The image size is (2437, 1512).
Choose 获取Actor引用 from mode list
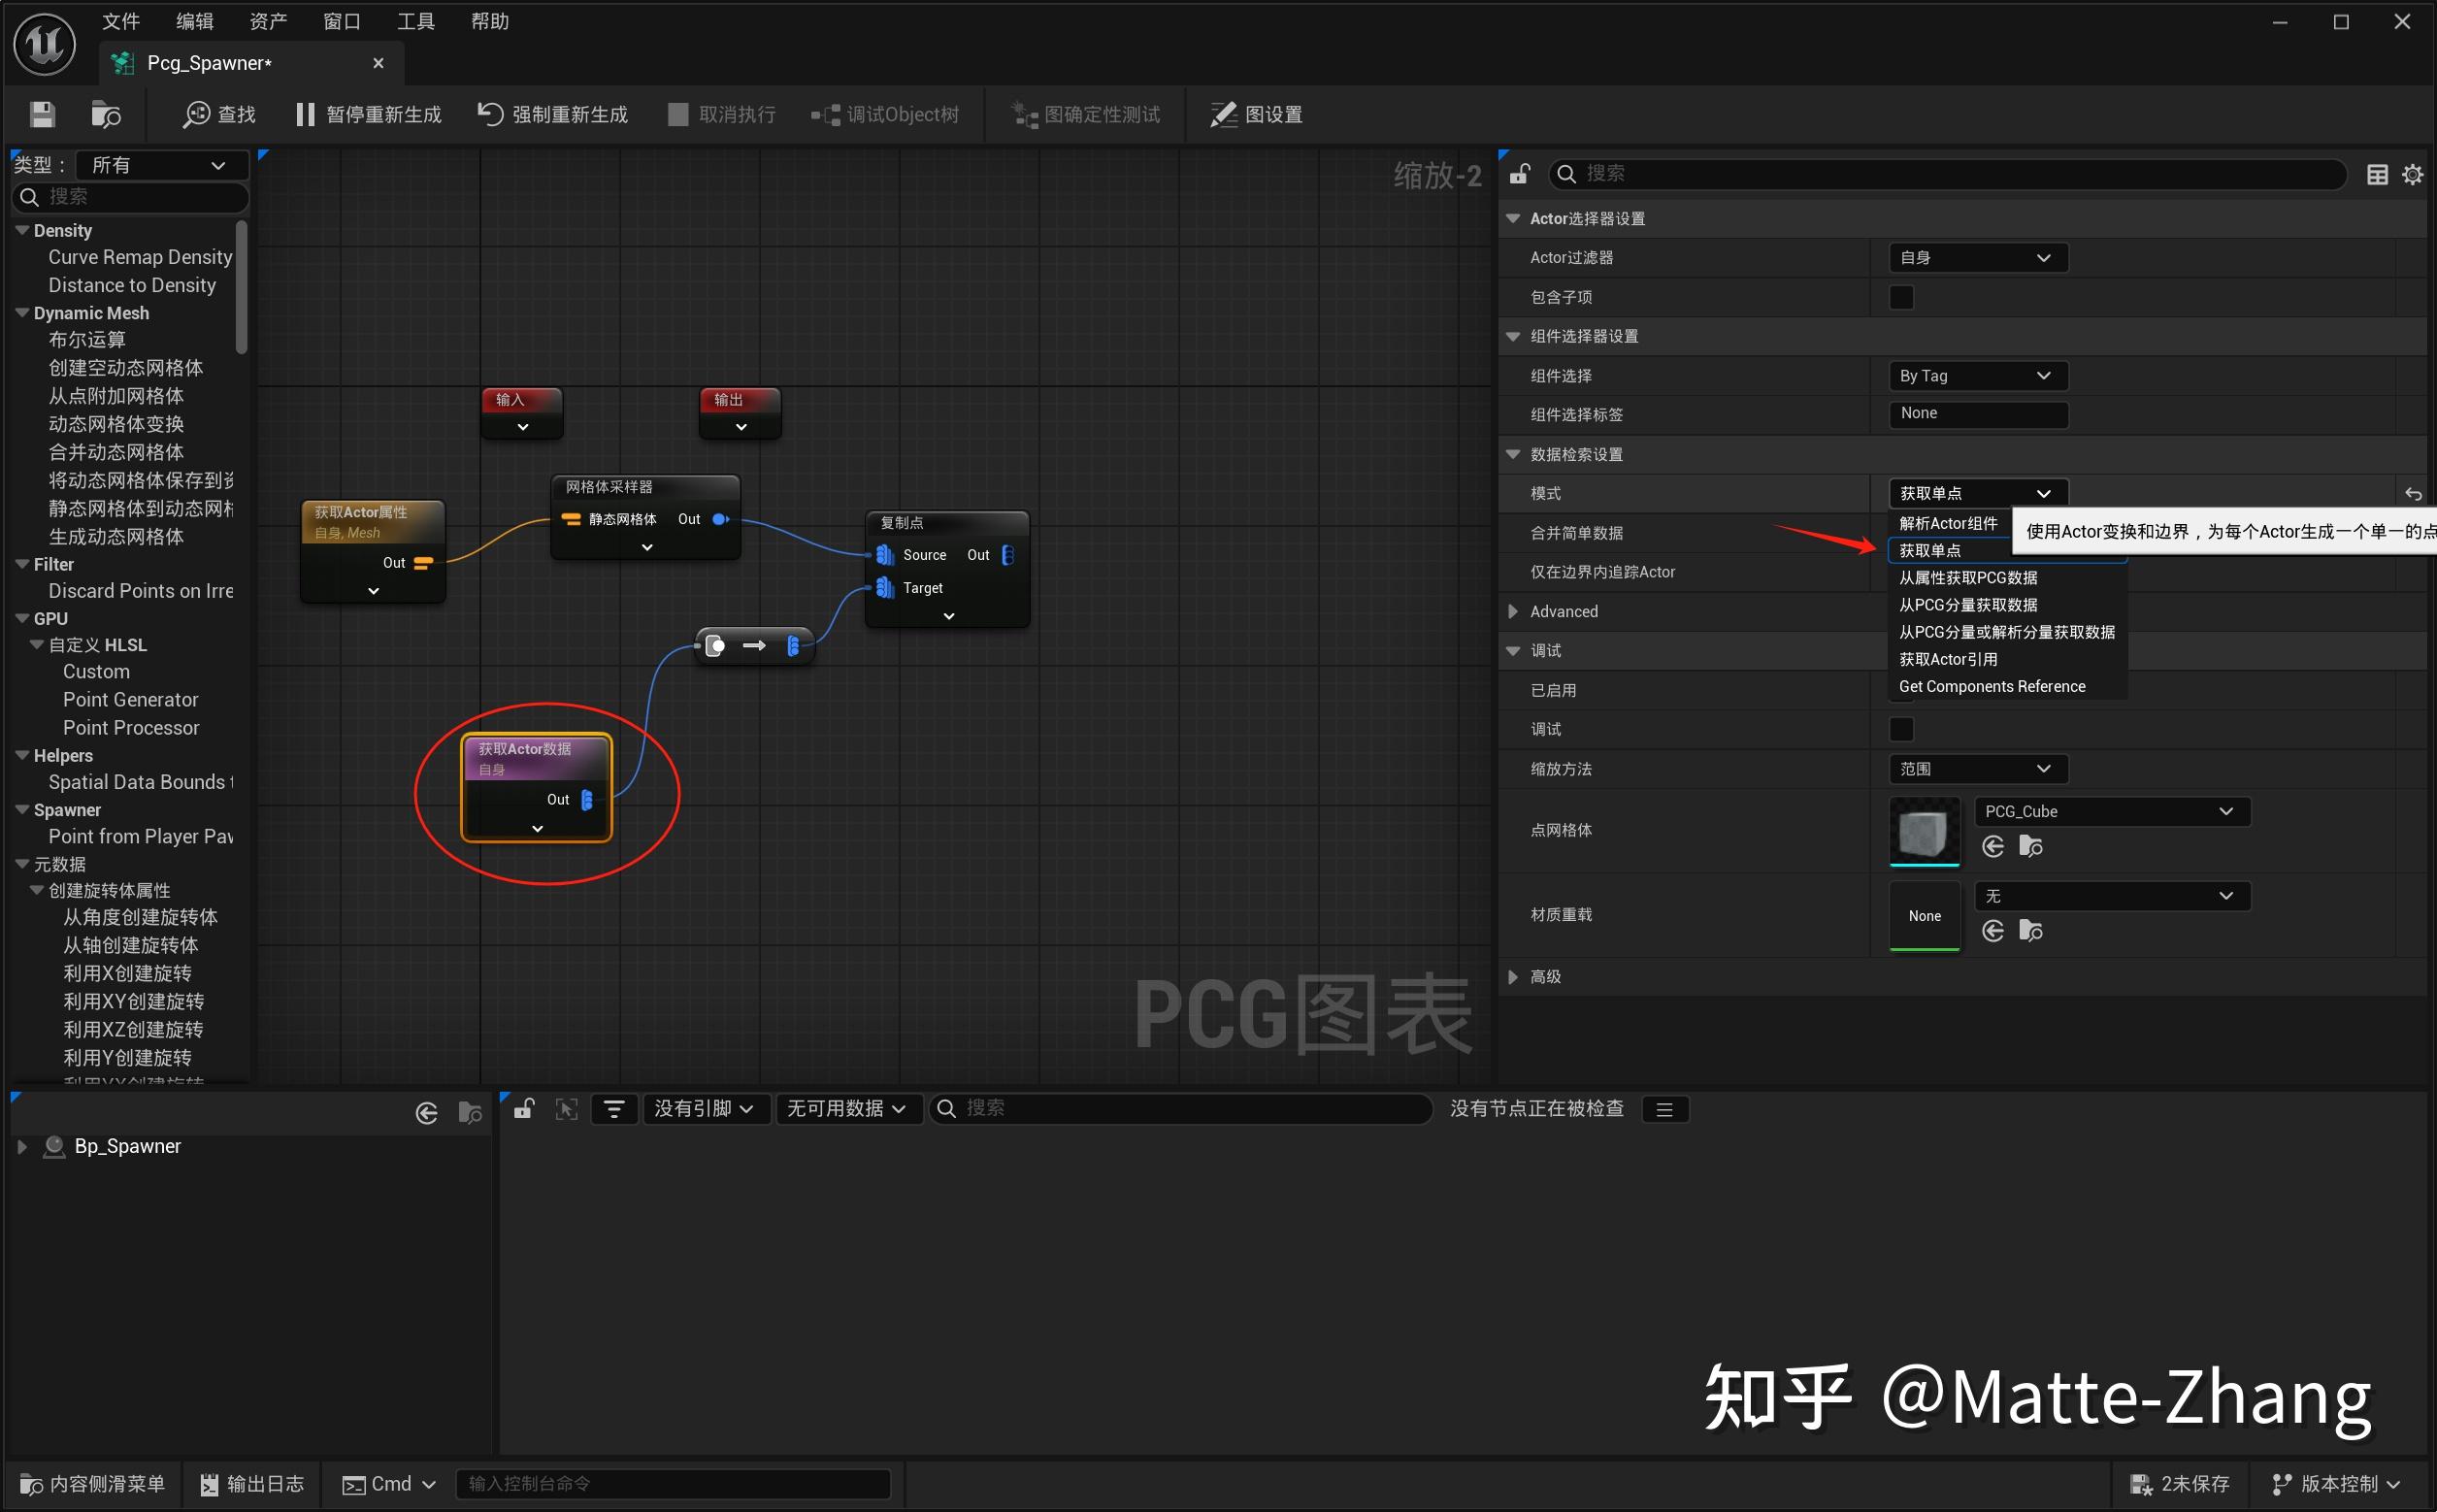(x=1947, y=659)
